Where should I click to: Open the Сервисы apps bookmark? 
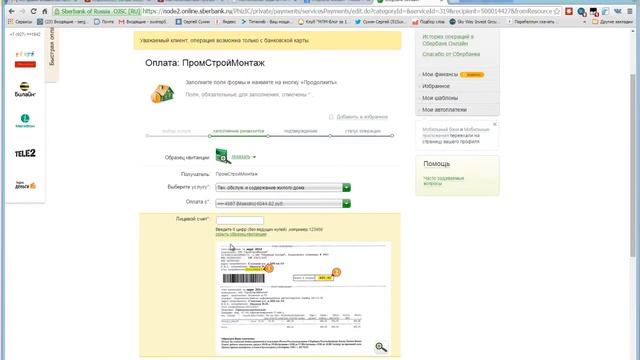[20, 22]
